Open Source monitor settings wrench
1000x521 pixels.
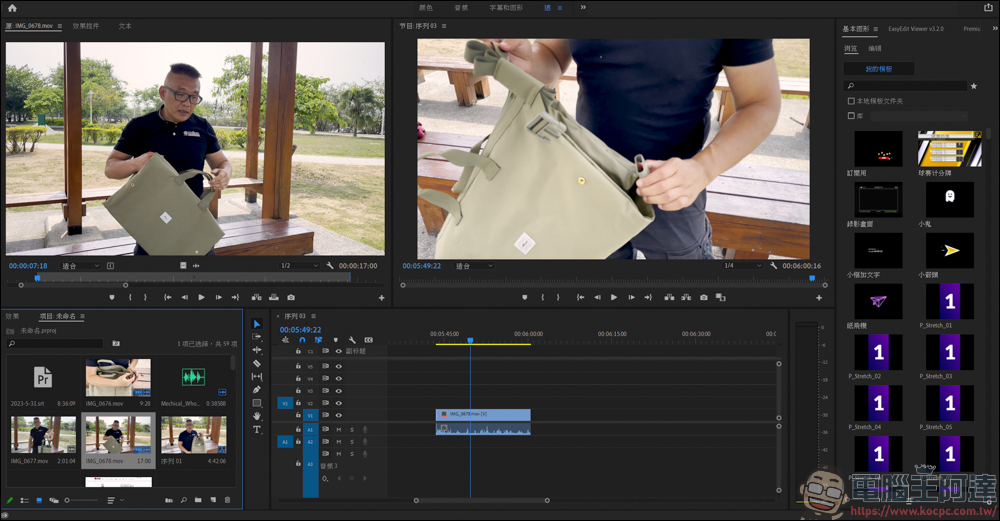coord(330,265)
